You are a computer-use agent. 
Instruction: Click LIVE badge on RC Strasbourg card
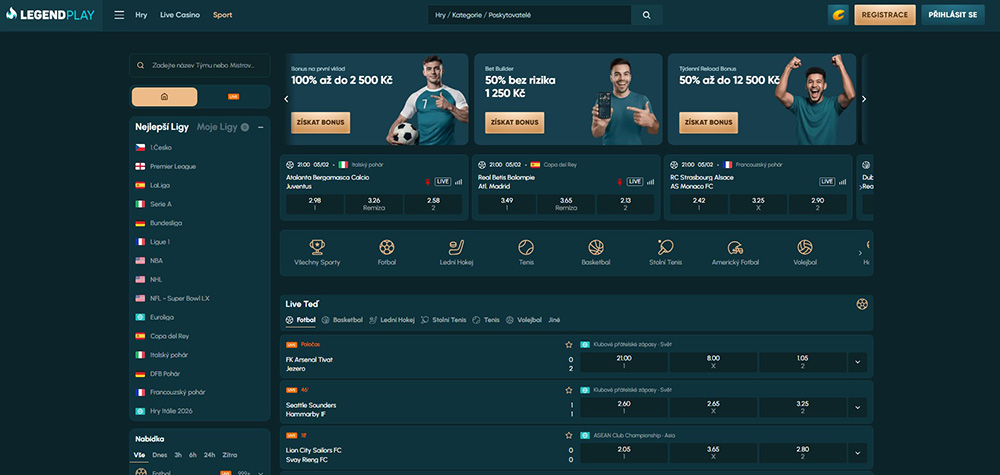827,182
